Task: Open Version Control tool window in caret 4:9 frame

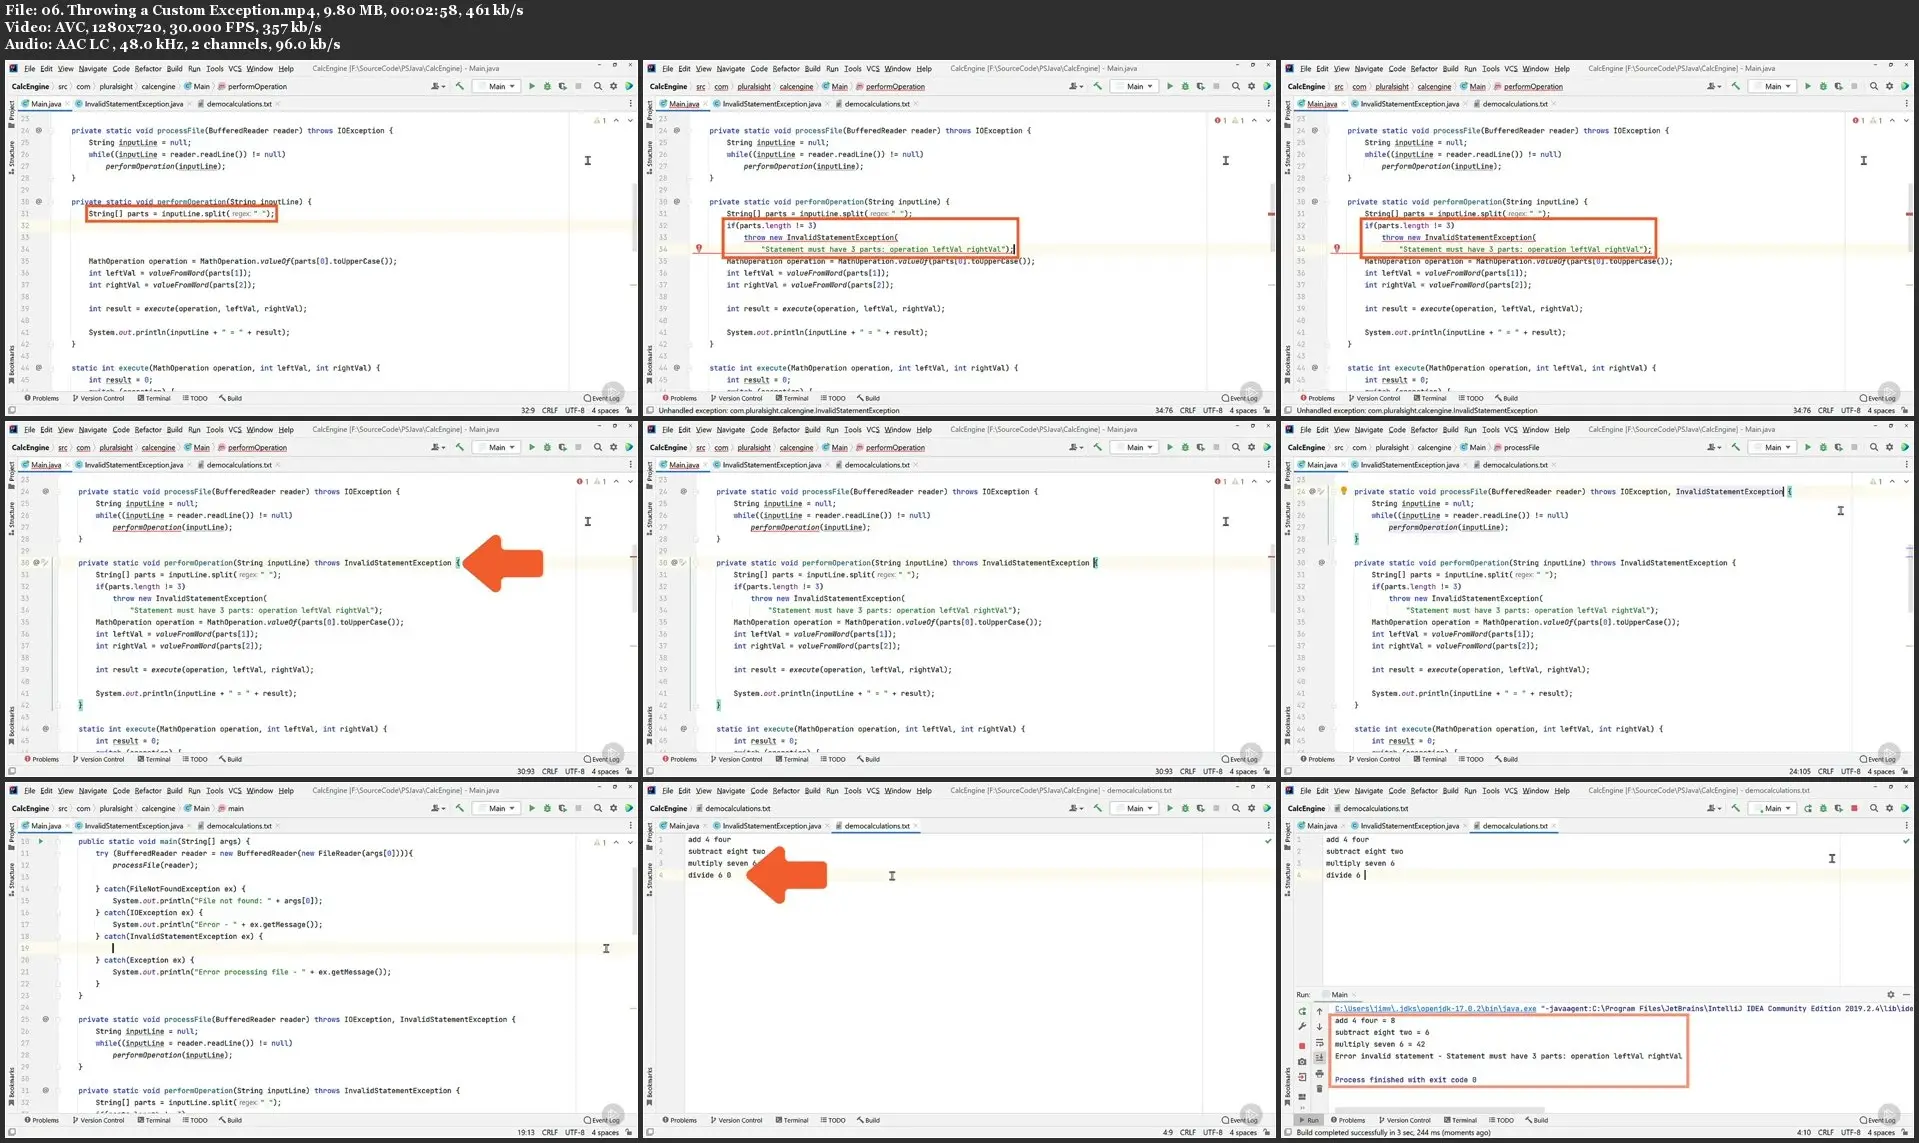Action: coord(736,1120)
